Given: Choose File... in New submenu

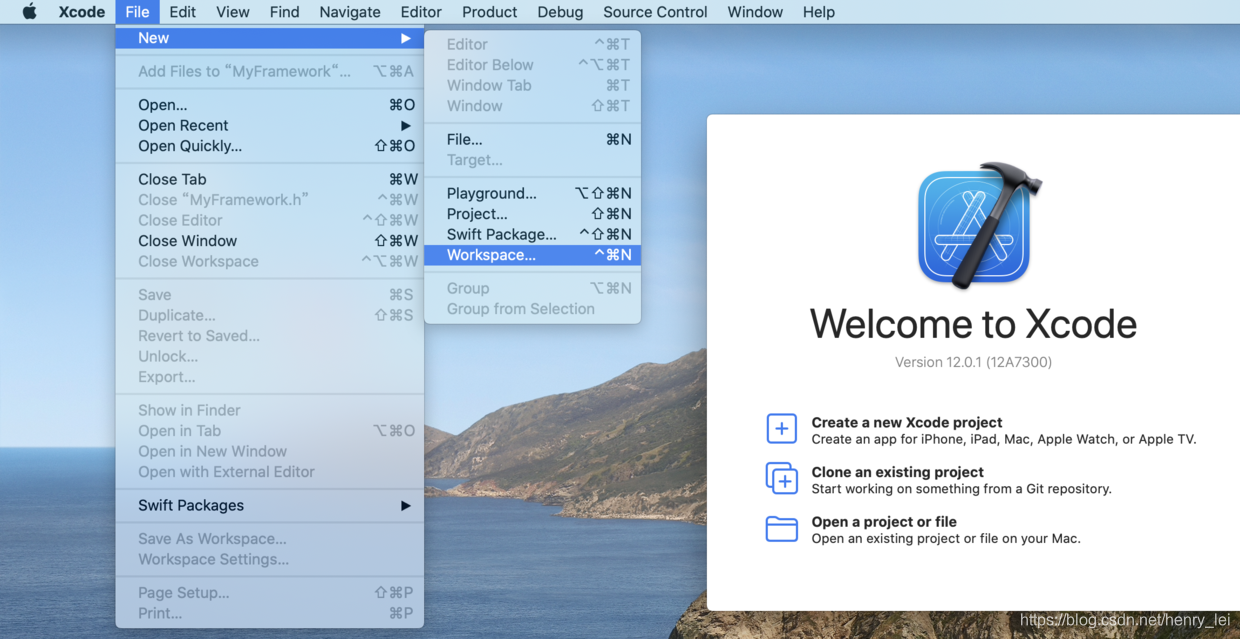Looking at the screenshot, I should (x=532, y=139).
